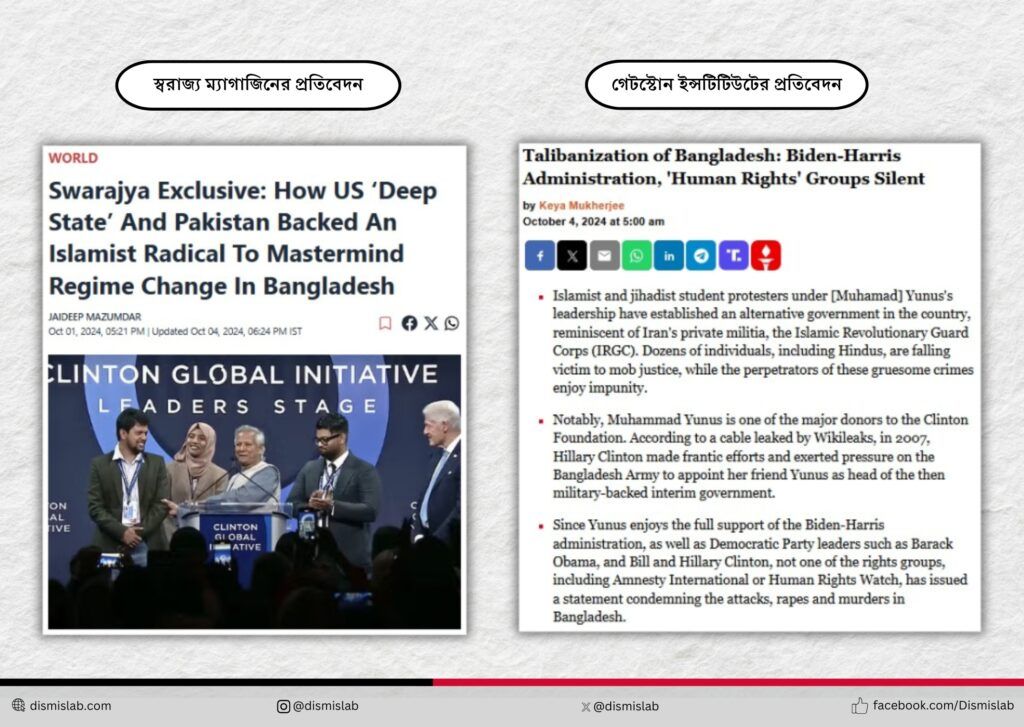This screenshot has height=727, width=1024.
Task: Share Swarajya article via X icon
Action: 431,323
